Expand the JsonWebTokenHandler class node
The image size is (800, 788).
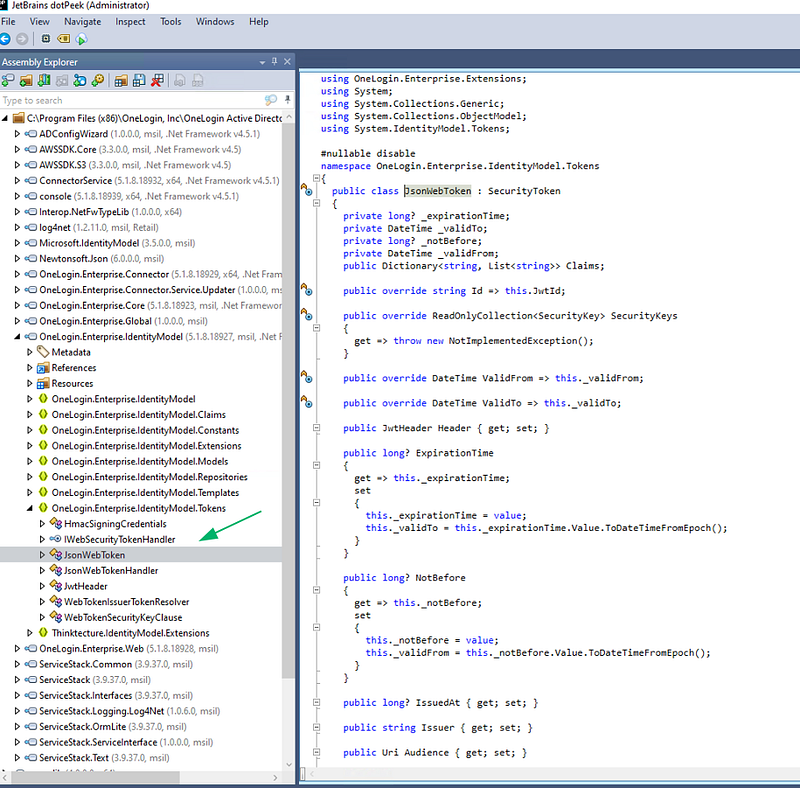[42, 571]
